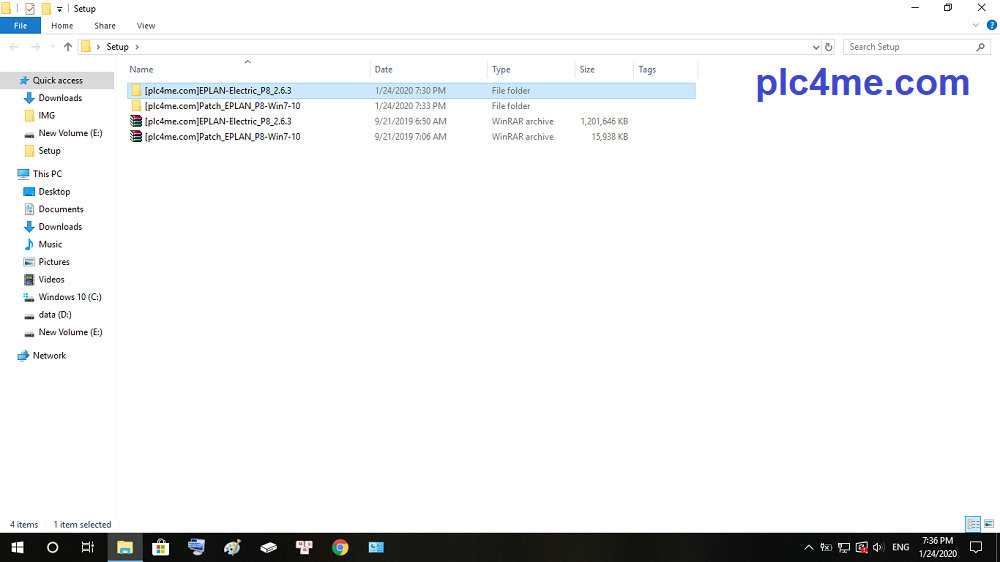This screenshot has height=562, width=1000.
Task: Open the Share ribbon tab
Action: click(x=105, y=26)
